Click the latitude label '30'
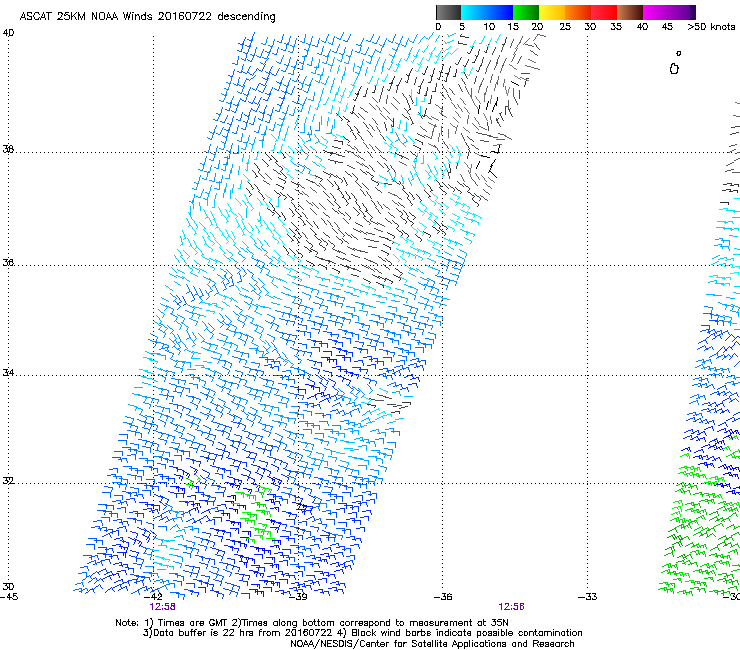Screen dimensions: 740x650 click(x=8, y=586)
